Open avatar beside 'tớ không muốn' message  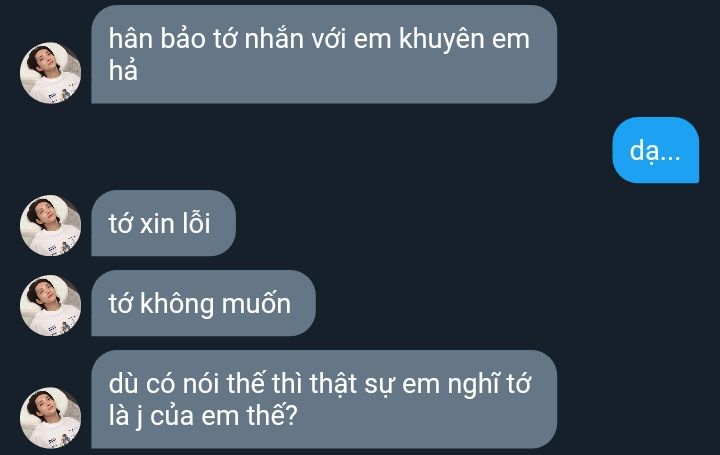[x=51, y=305]
